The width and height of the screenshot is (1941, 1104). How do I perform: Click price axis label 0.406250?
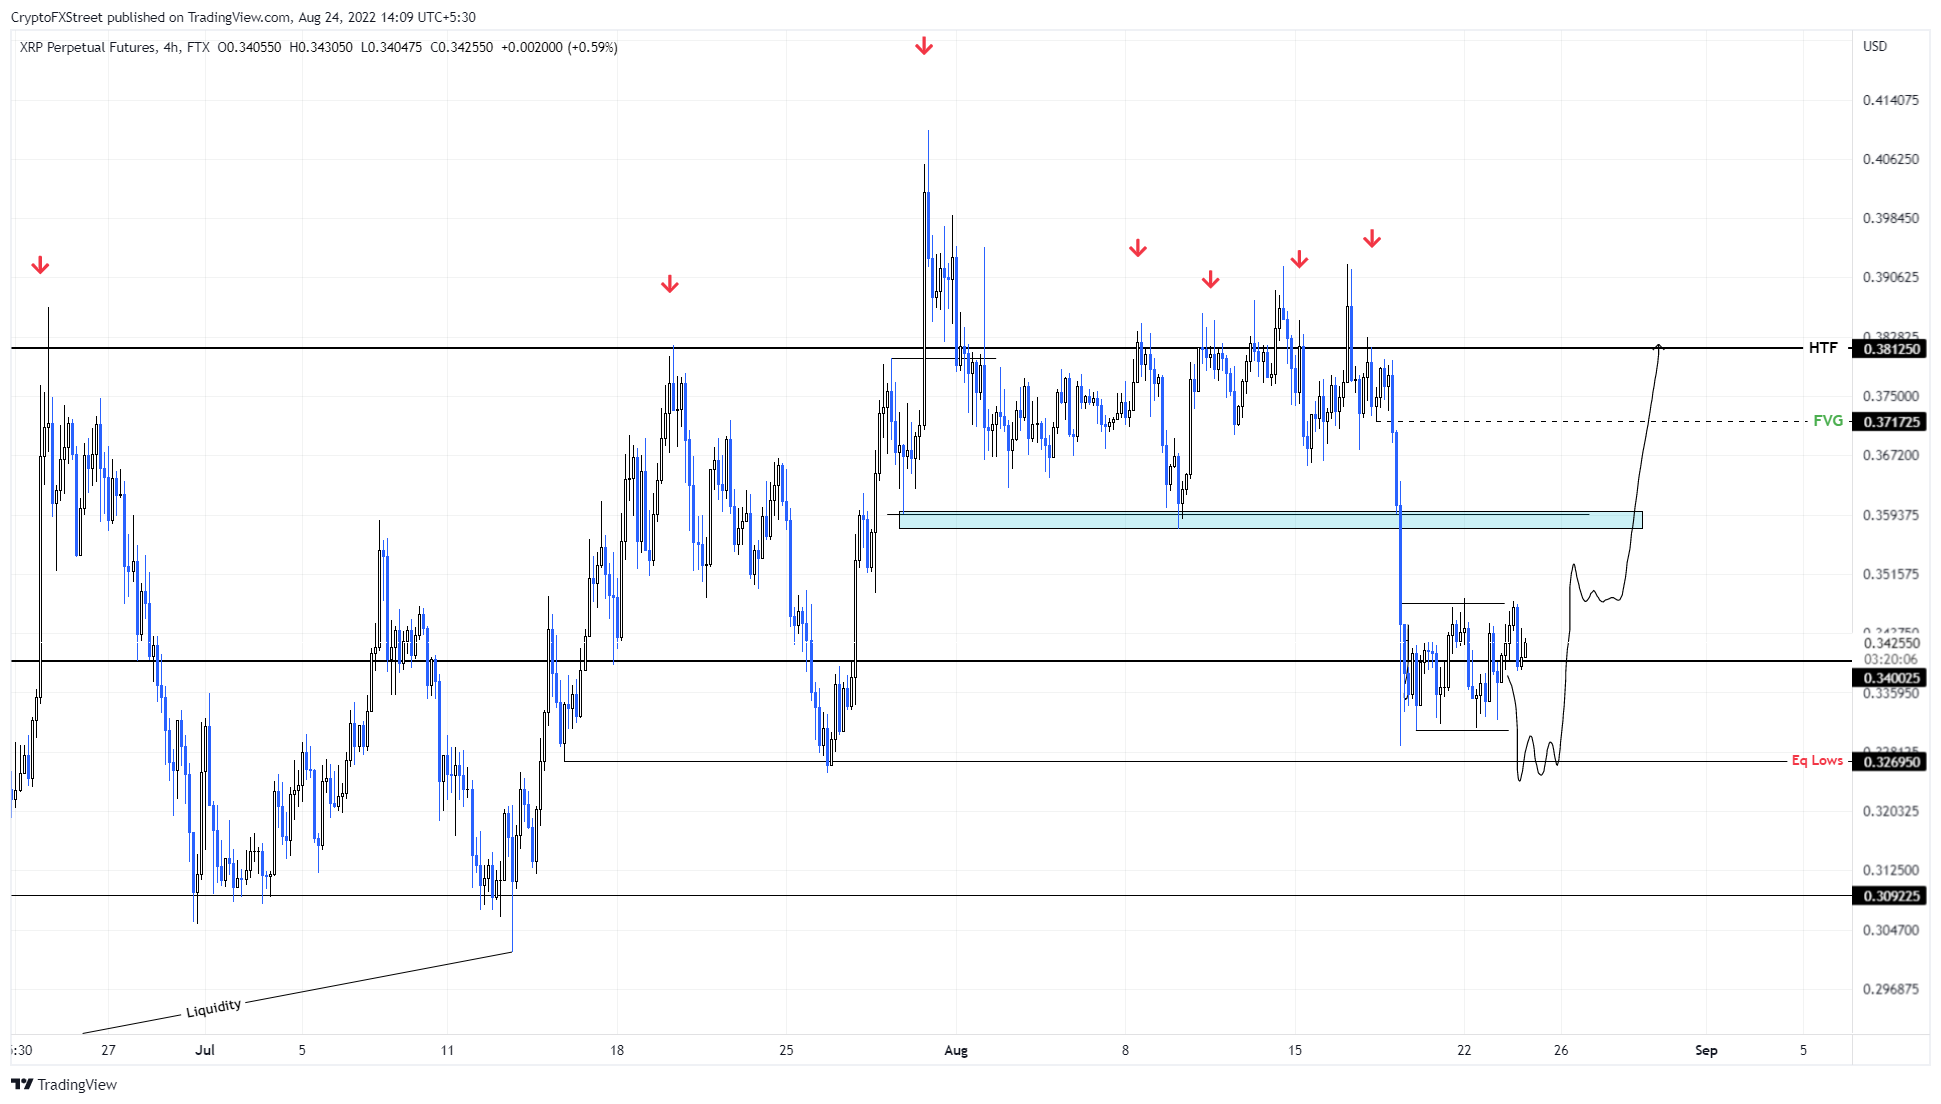[x=1890, y=159]
